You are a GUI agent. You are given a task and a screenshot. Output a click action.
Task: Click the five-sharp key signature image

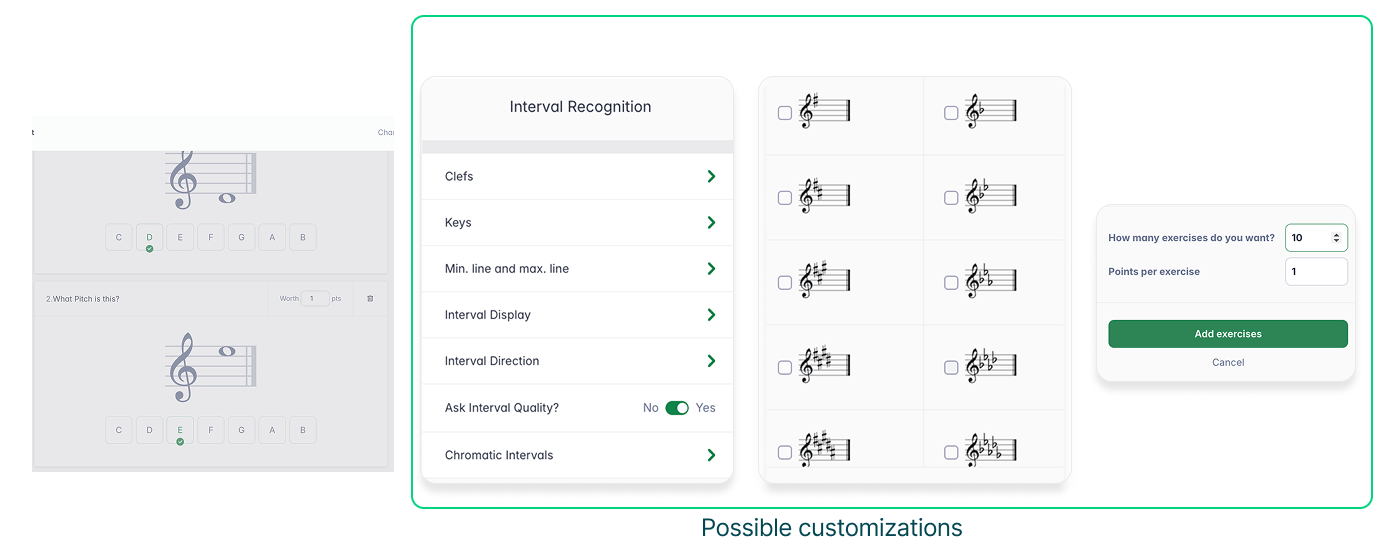point(824,452)
